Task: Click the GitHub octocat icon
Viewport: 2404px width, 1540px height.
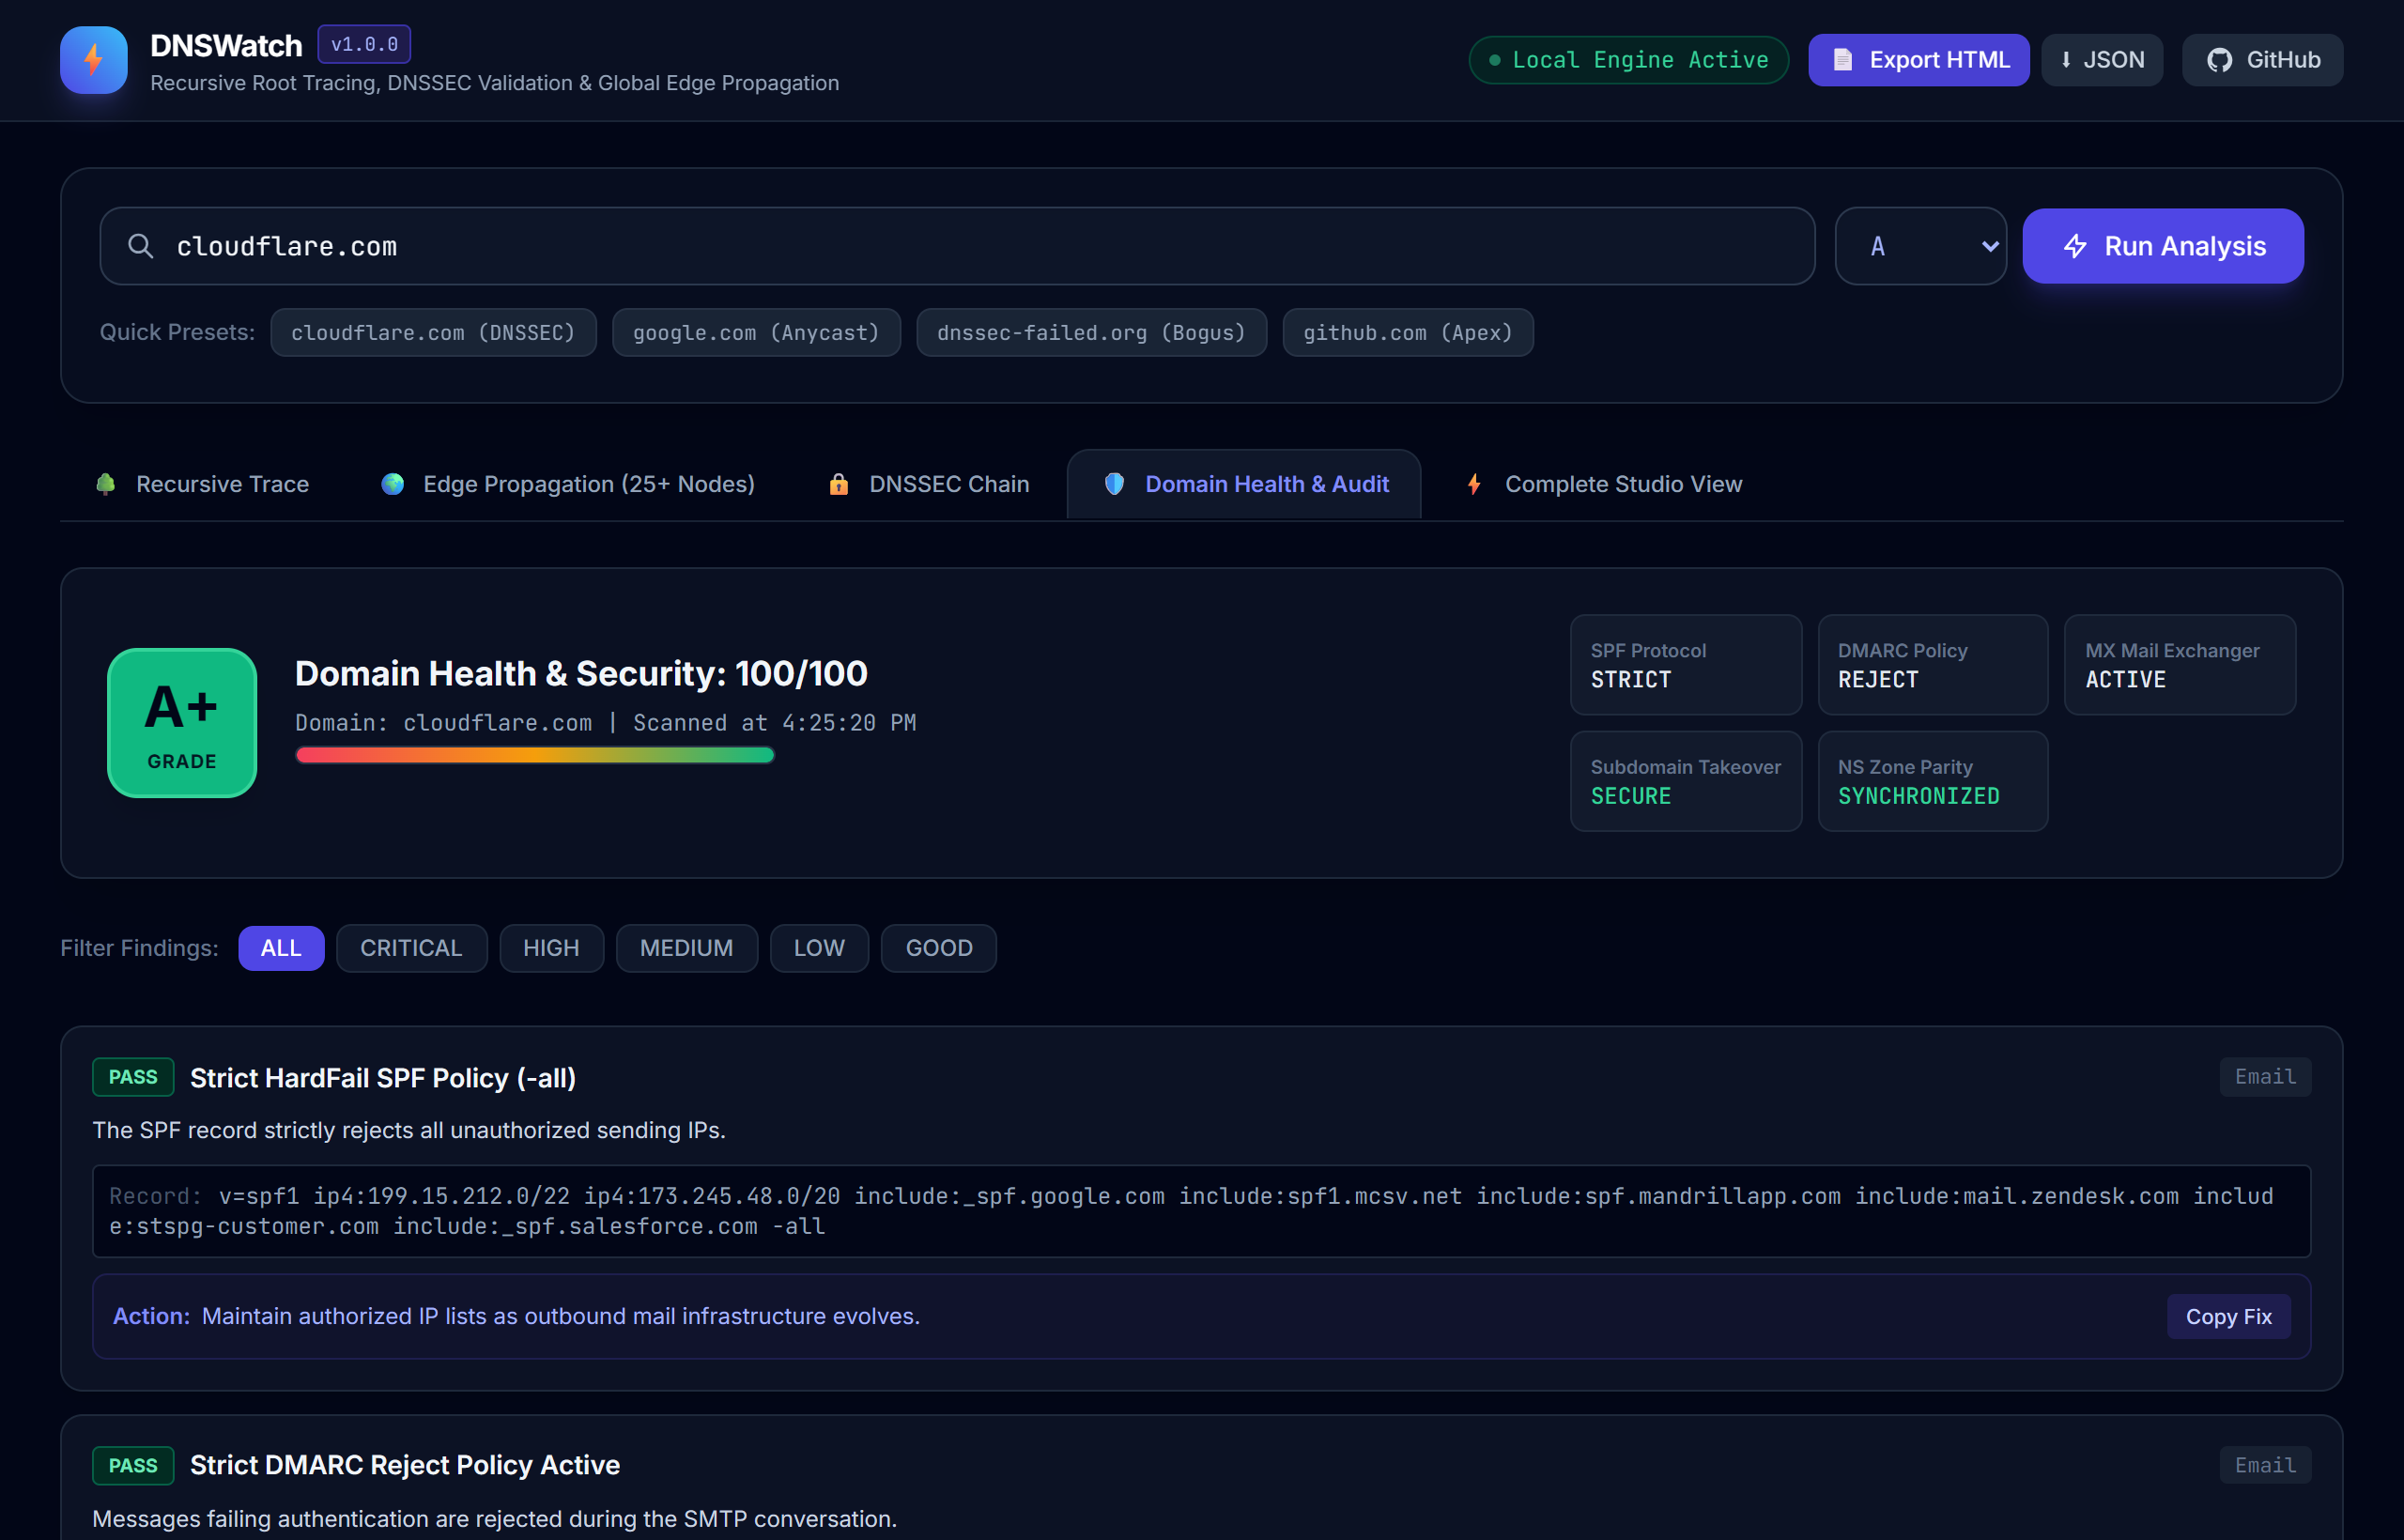Action: point(2220,60)
